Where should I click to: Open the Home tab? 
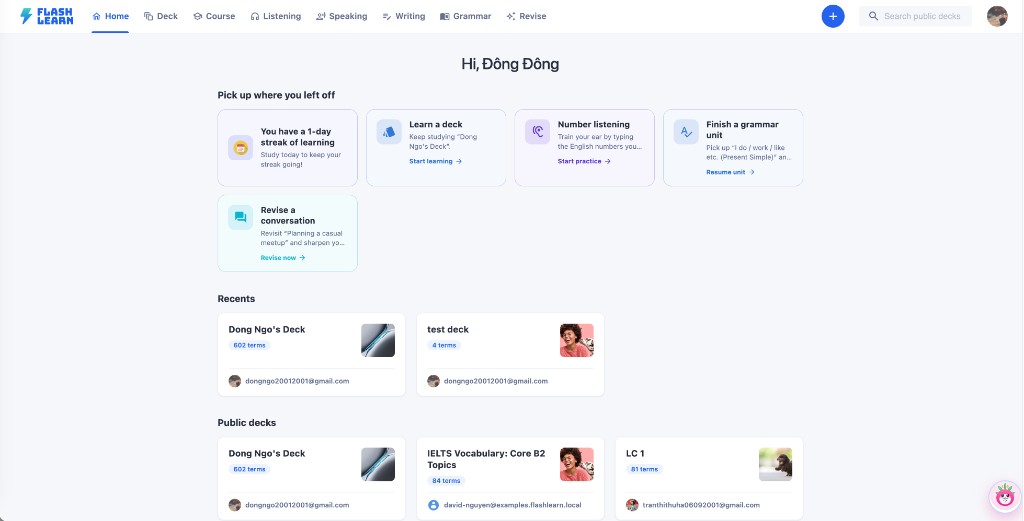pyautogui.click(x=110, y=16)
